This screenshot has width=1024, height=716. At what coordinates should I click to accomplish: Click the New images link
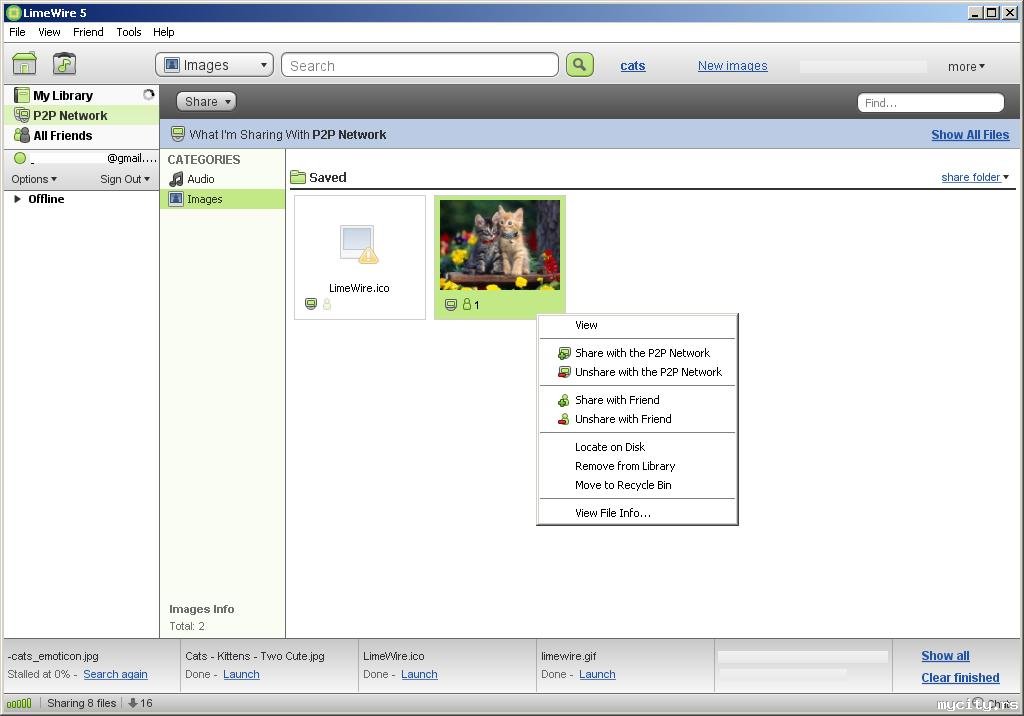point(732,65)
